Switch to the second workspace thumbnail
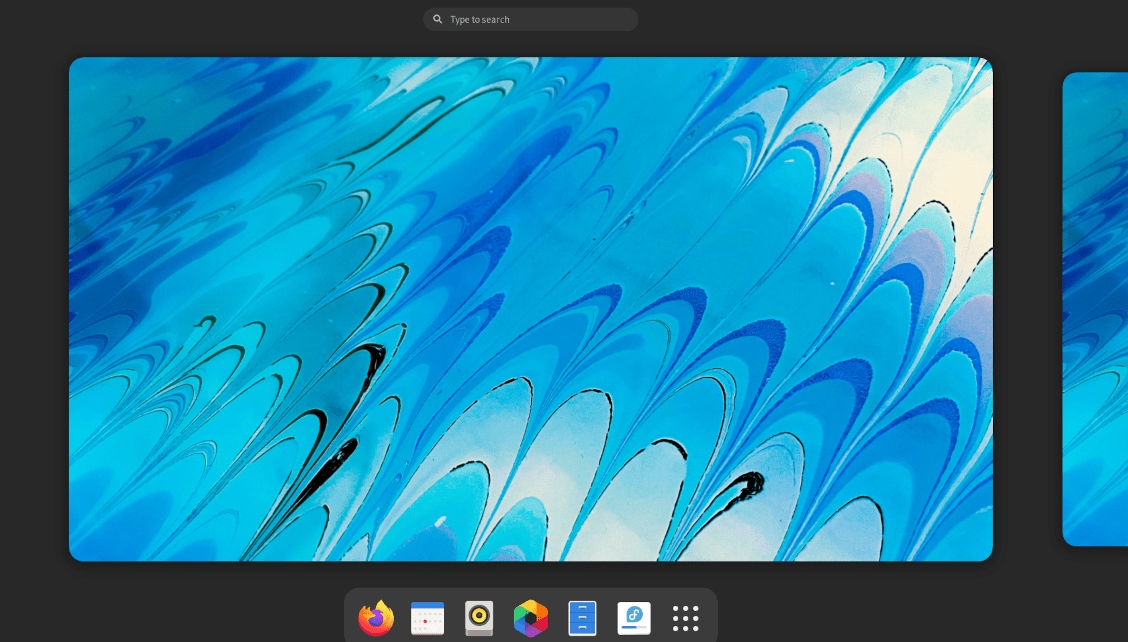This screenshot has width=1128, height=642. coord(1095,309)
